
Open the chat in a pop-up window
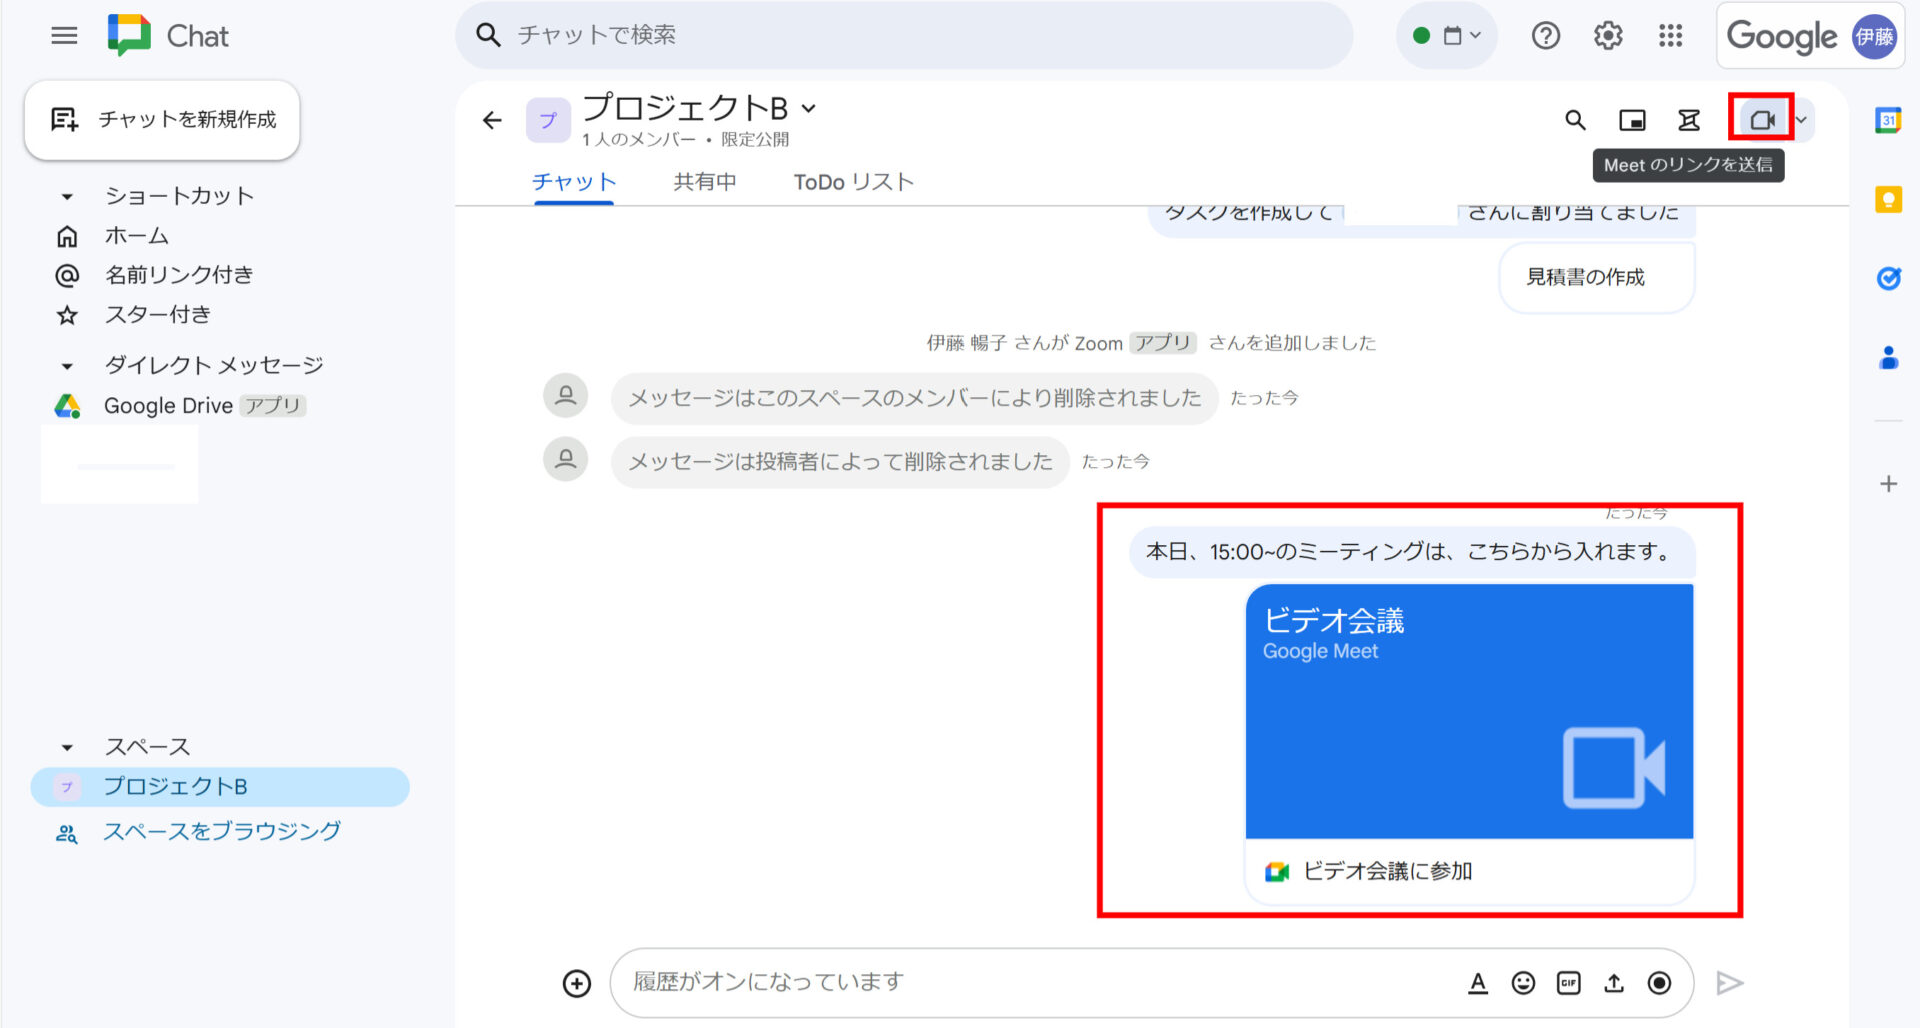(1632, 119)
